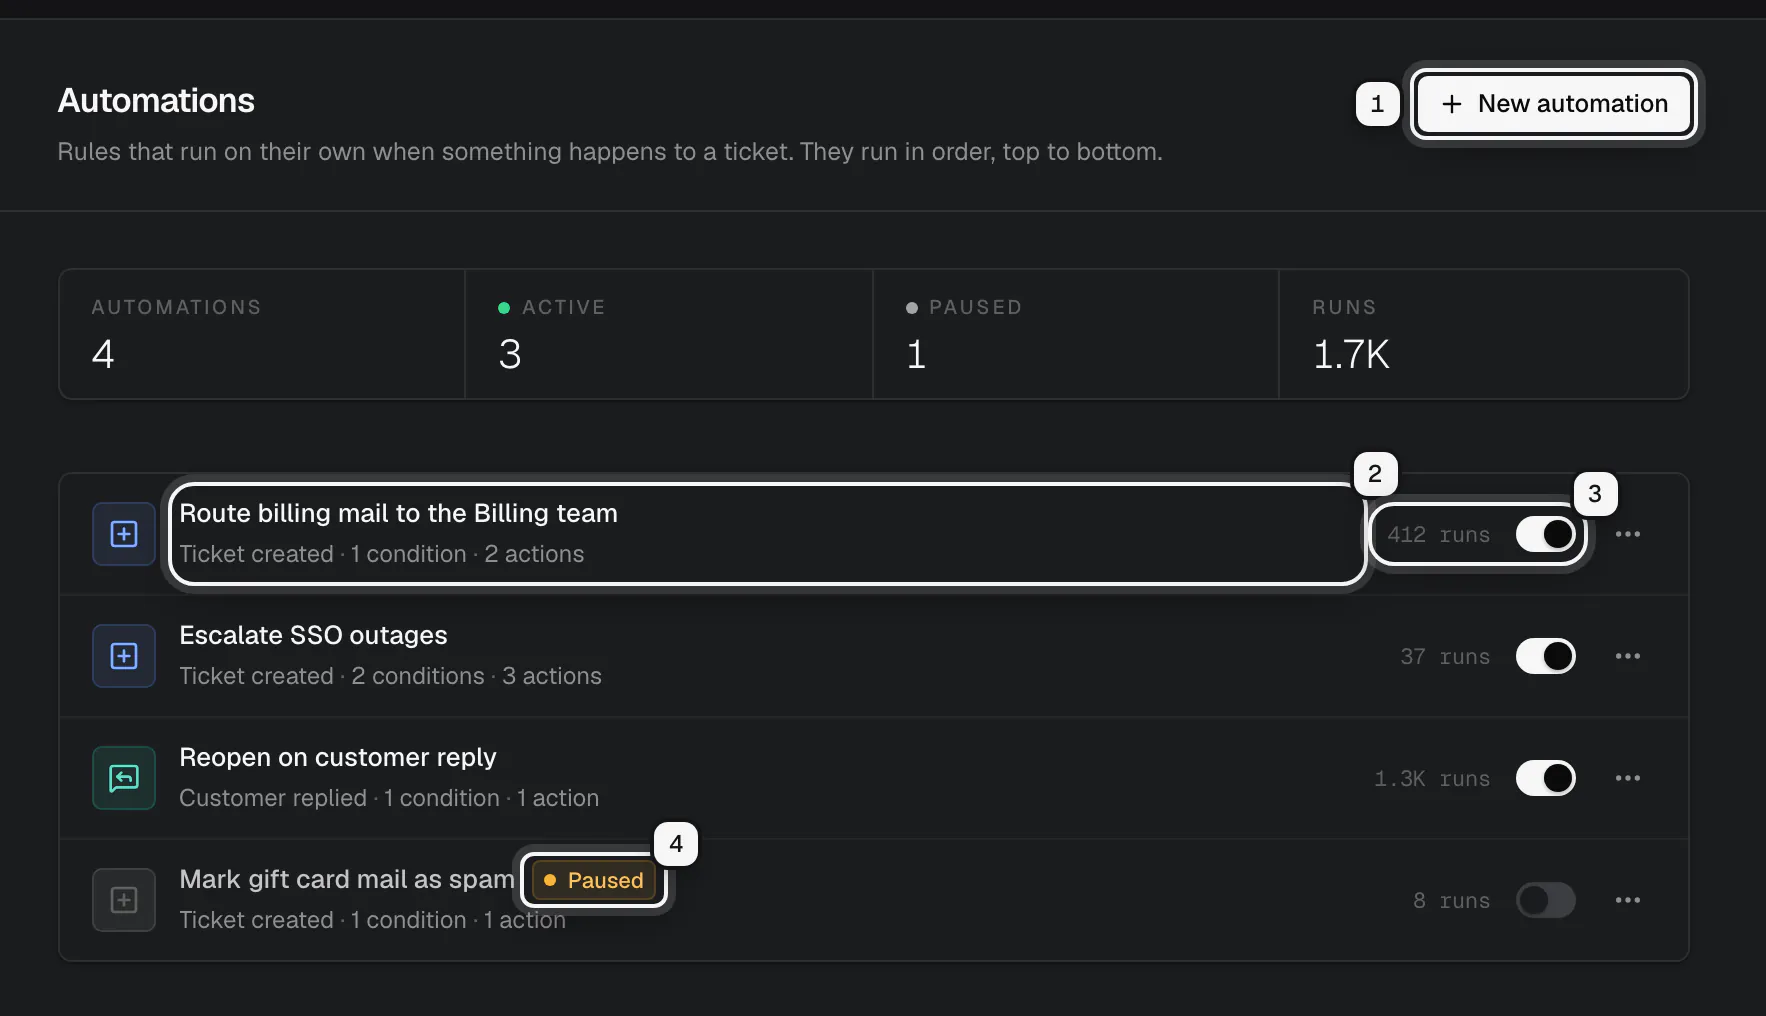Viewport: 1766px width, 1016px height.
Task: Show more options for Mark gift card mail
Action: (1627, 900)
